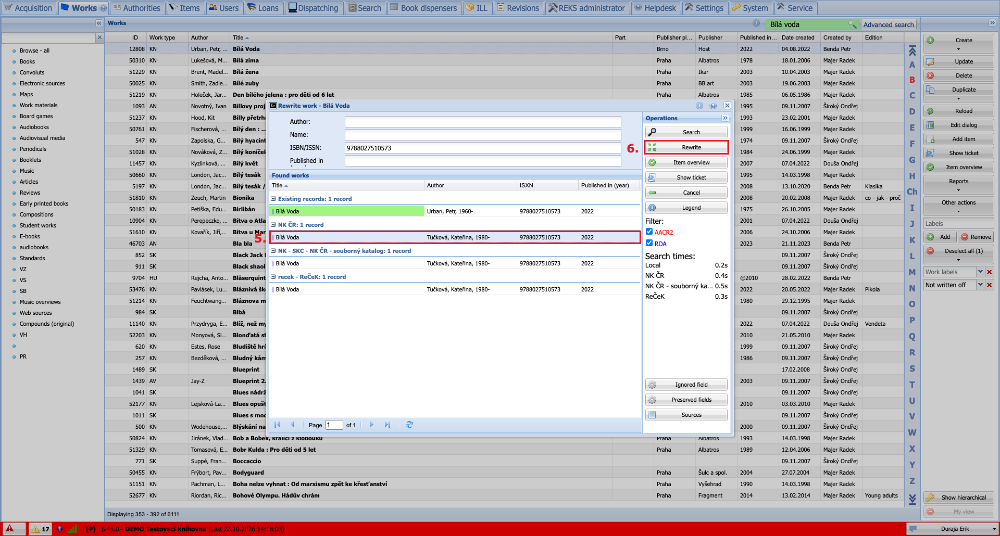Select Audiobooks in the left tree
The image size is (1000, 536).
pyautogui.click(x=34, y=127)
